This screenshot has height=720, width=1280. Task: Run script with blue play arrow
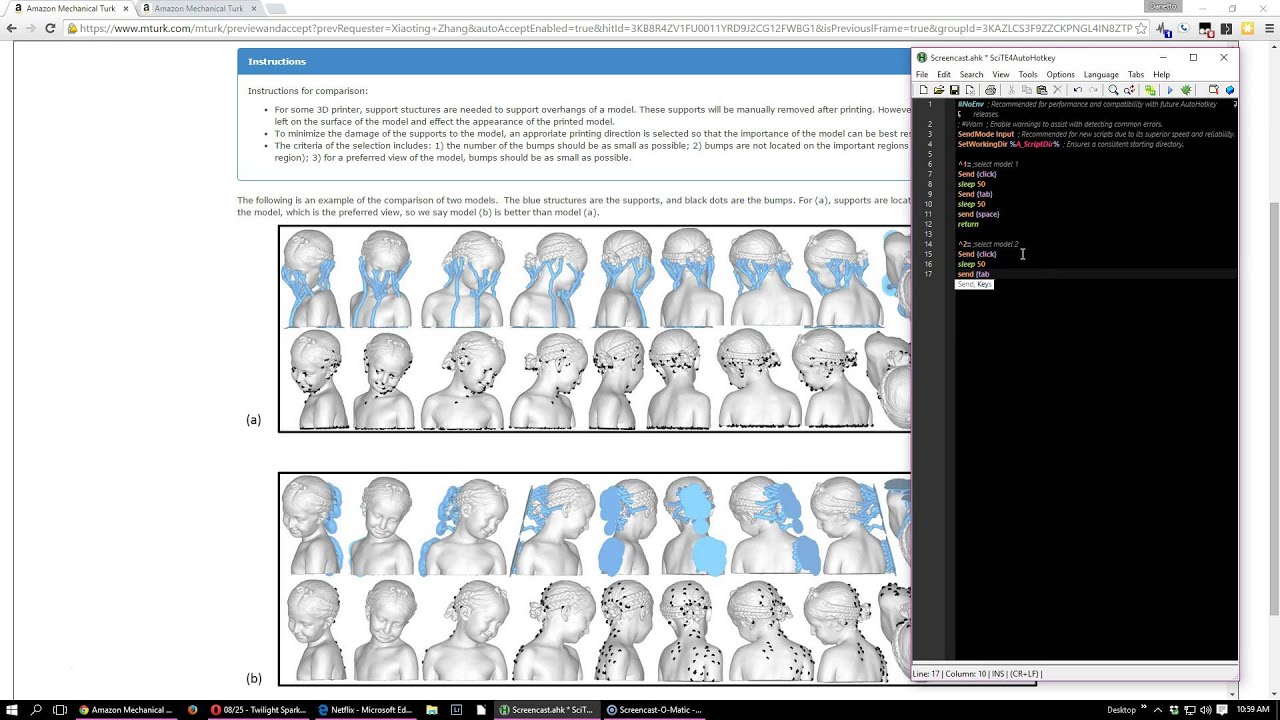pos(1170,90)
